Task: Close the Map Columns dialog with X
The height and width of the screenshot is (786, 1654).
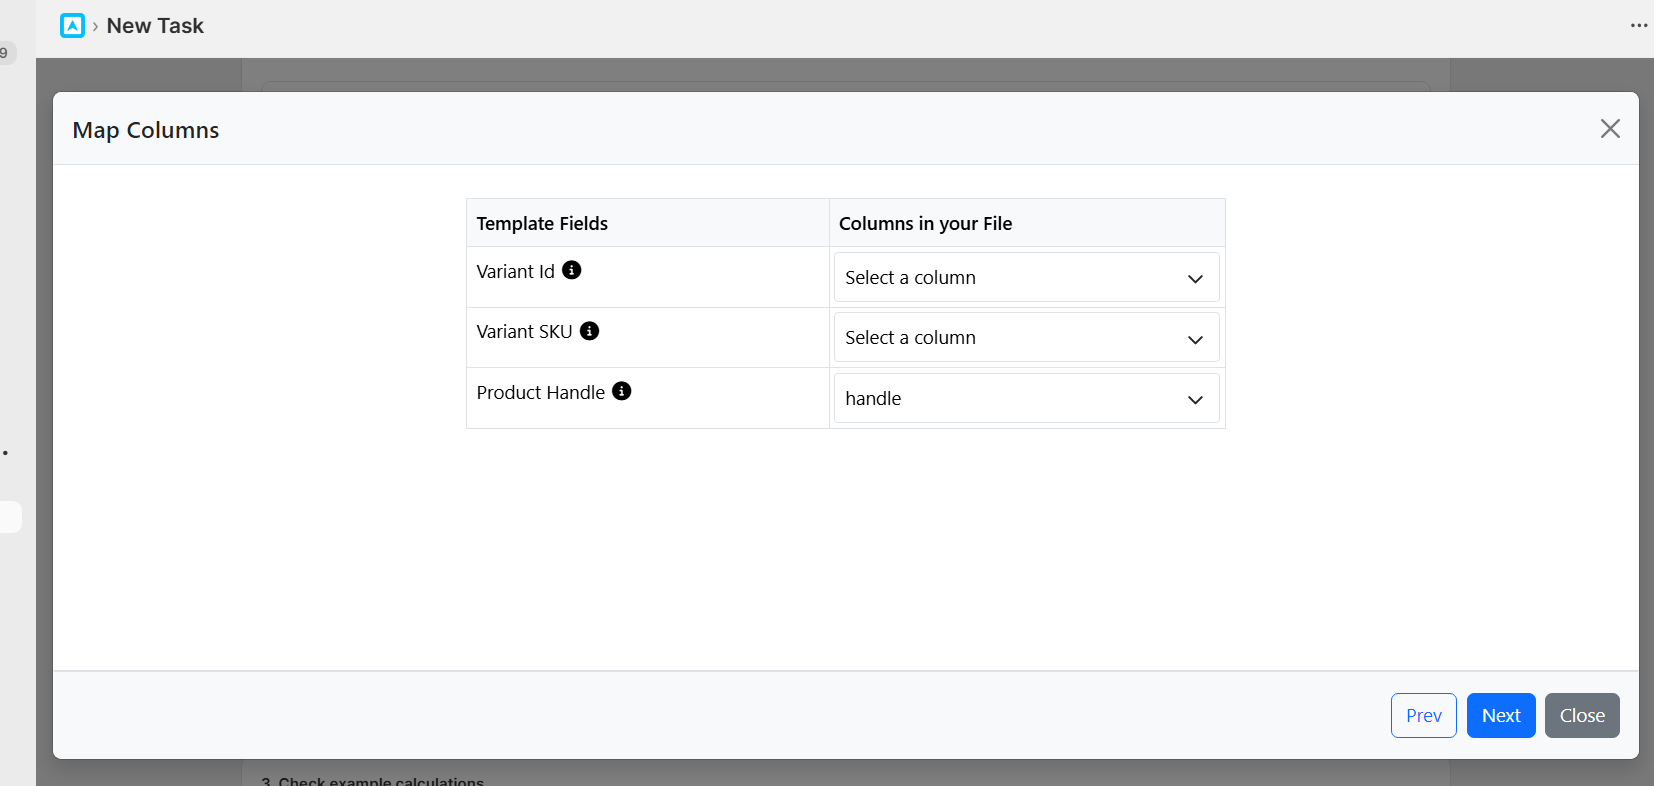Action: [1609, 129]
